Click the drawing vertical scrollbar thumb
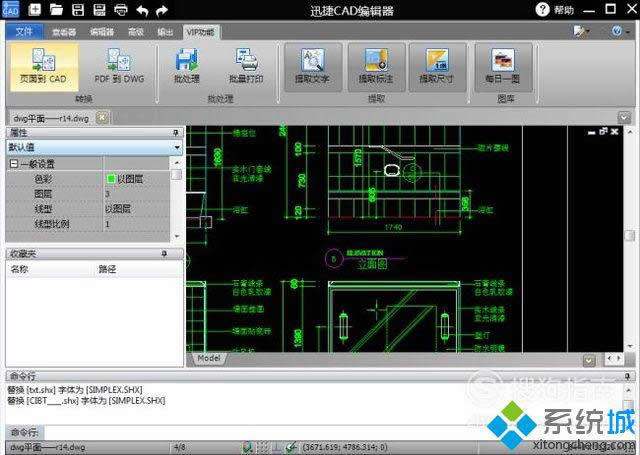The image size is (640, 455). tap(630, 235)
